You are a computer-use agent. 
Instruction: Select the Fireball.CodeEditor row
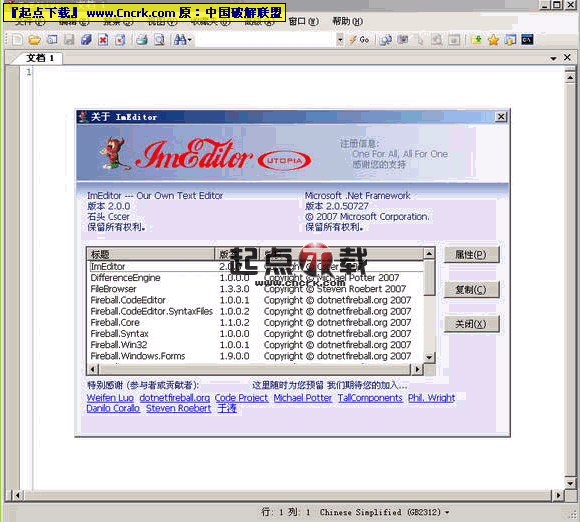click(x=256, y=300)
